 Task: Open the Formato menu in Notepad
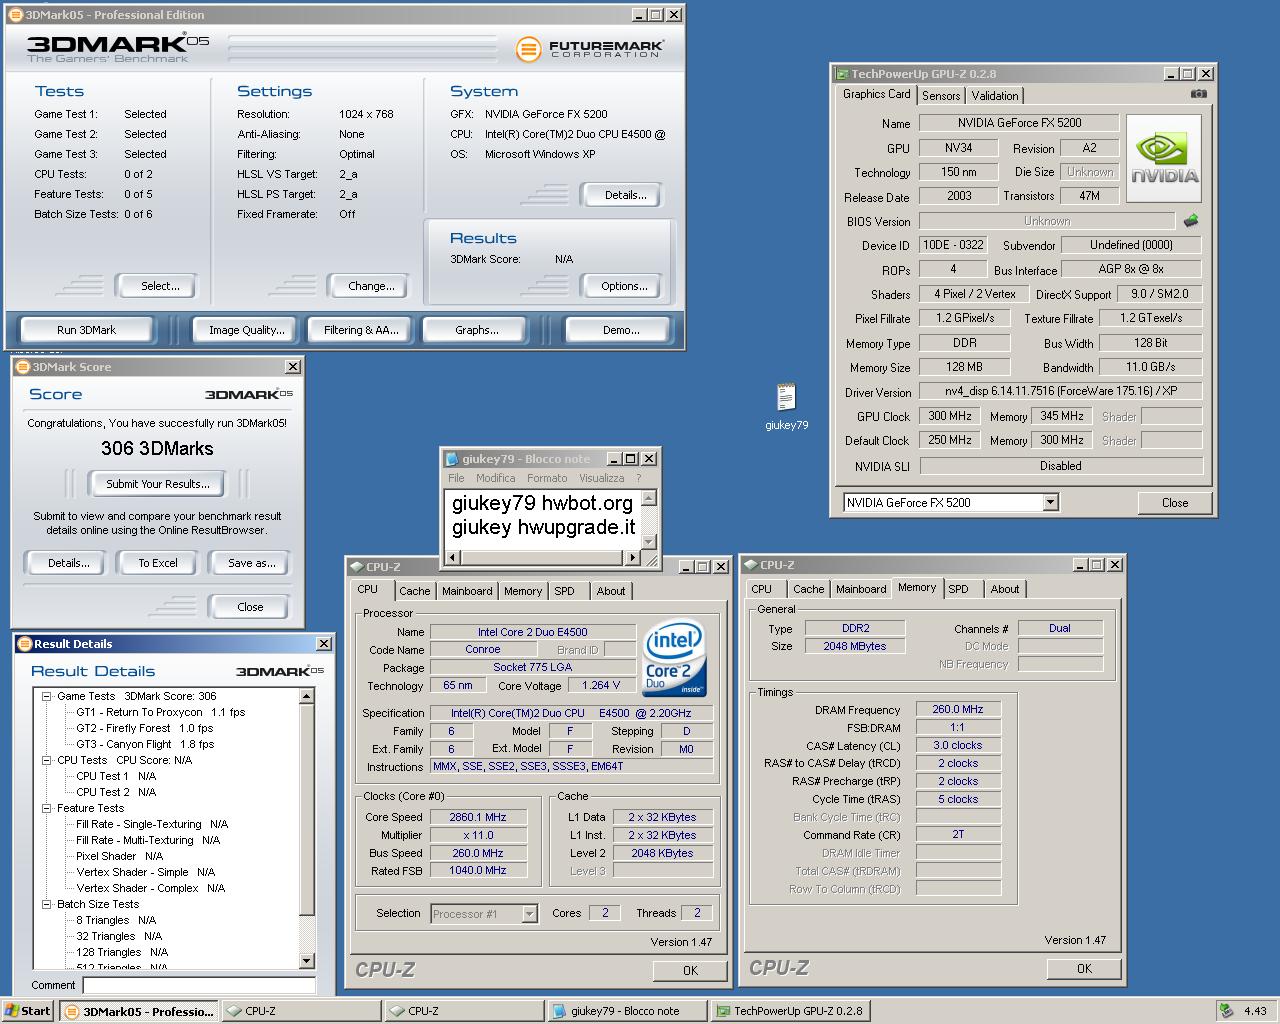547,478
